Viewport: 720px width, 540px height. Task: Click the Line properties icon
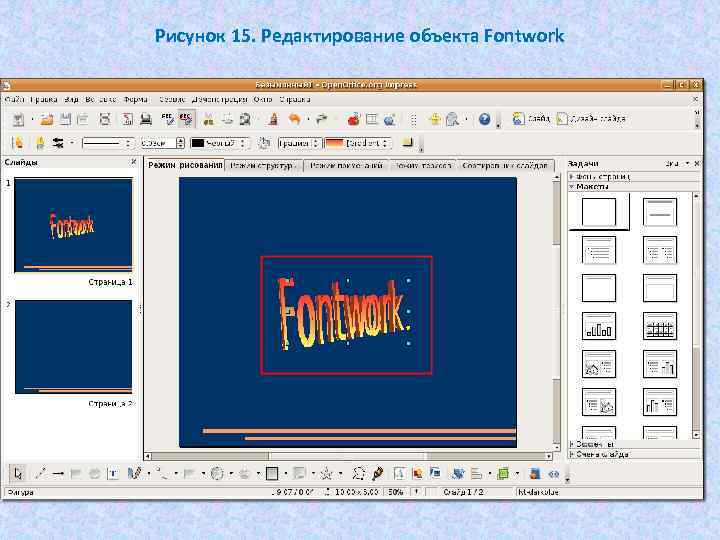(40, 143)
